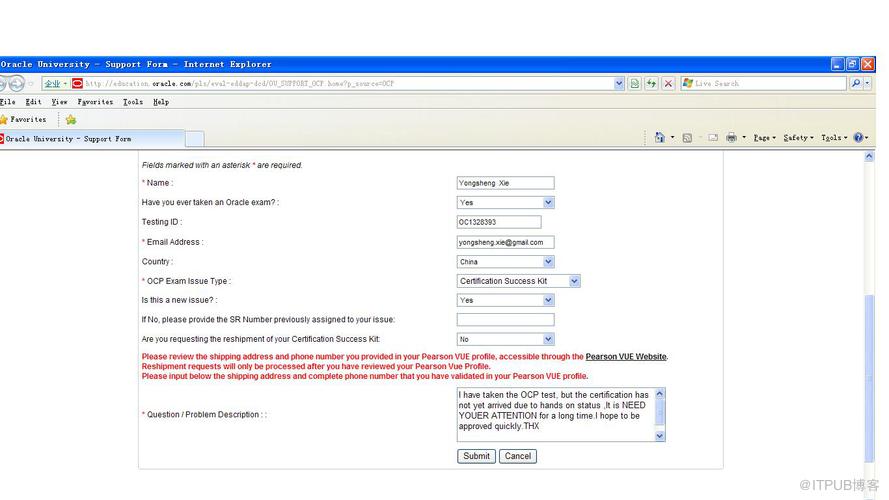Minimize the Internet Explorer window
The height and width of the screenshot is (500, 889).
838,64
